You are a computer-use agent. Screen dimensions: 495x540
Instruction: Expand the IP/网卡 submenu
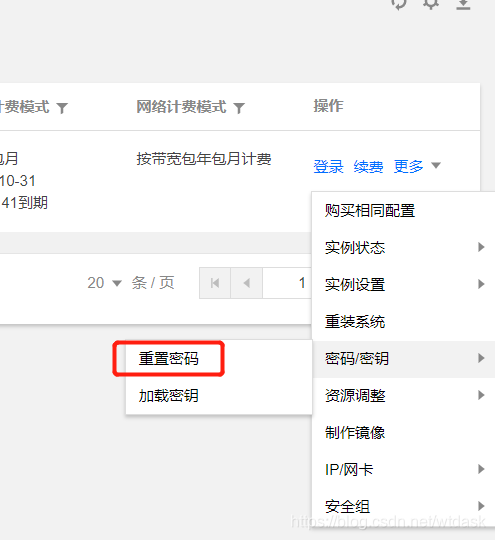[403, 469]
